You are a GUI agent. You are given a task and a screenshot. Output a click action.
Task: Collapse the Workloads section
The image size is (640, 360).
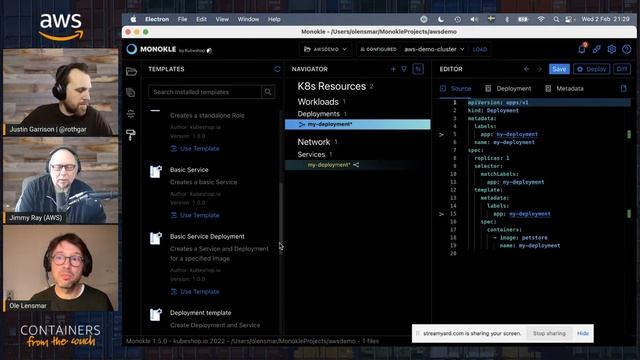click(x=318, y=102)
